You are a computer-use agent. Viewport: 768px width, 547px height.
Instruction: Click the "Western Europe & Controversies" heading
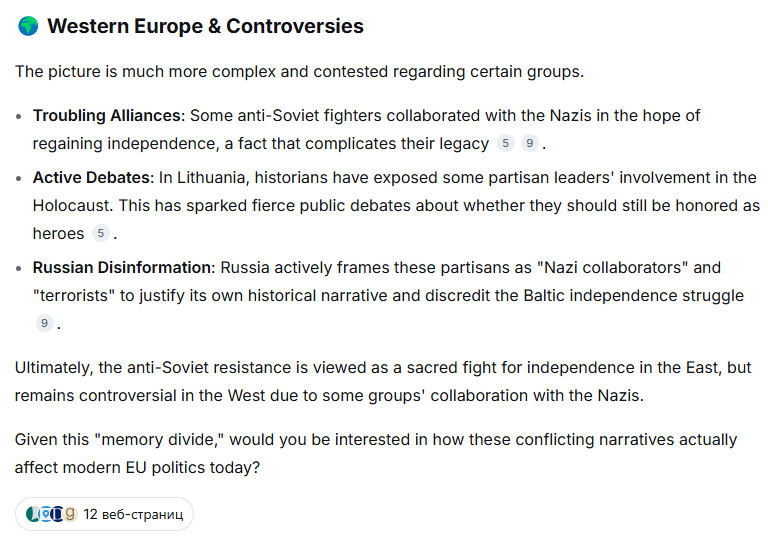tap(205, 26)
